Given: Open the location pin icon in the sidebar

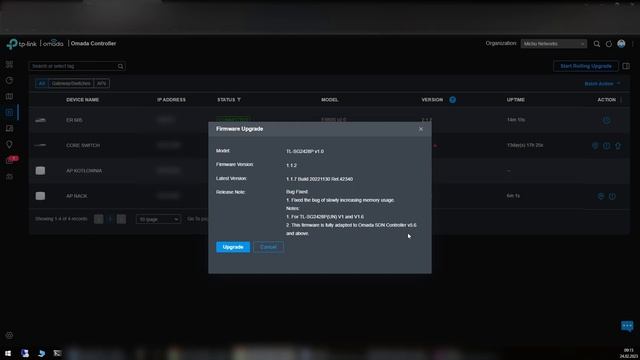Looking at the screenshot, I should click(9, 144).
